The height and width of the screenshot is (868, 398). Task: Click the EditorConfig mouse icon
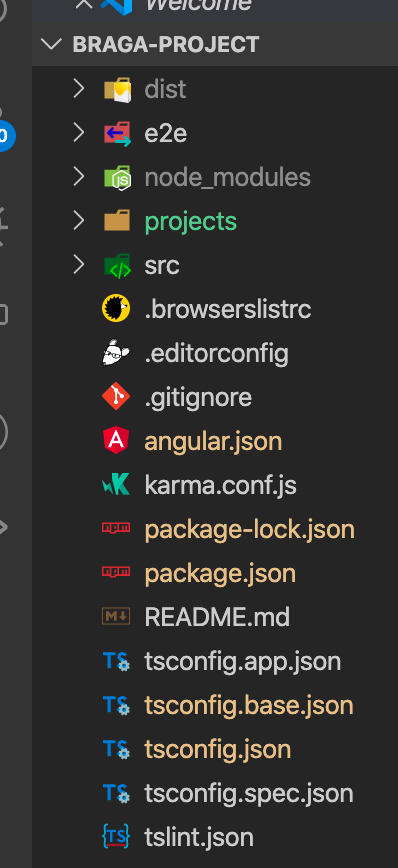(x=116, y=353)
